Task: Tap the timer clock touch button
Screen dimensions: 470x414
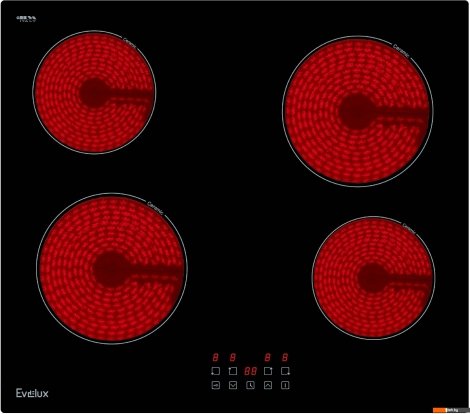Action: [x=250, y=385]
